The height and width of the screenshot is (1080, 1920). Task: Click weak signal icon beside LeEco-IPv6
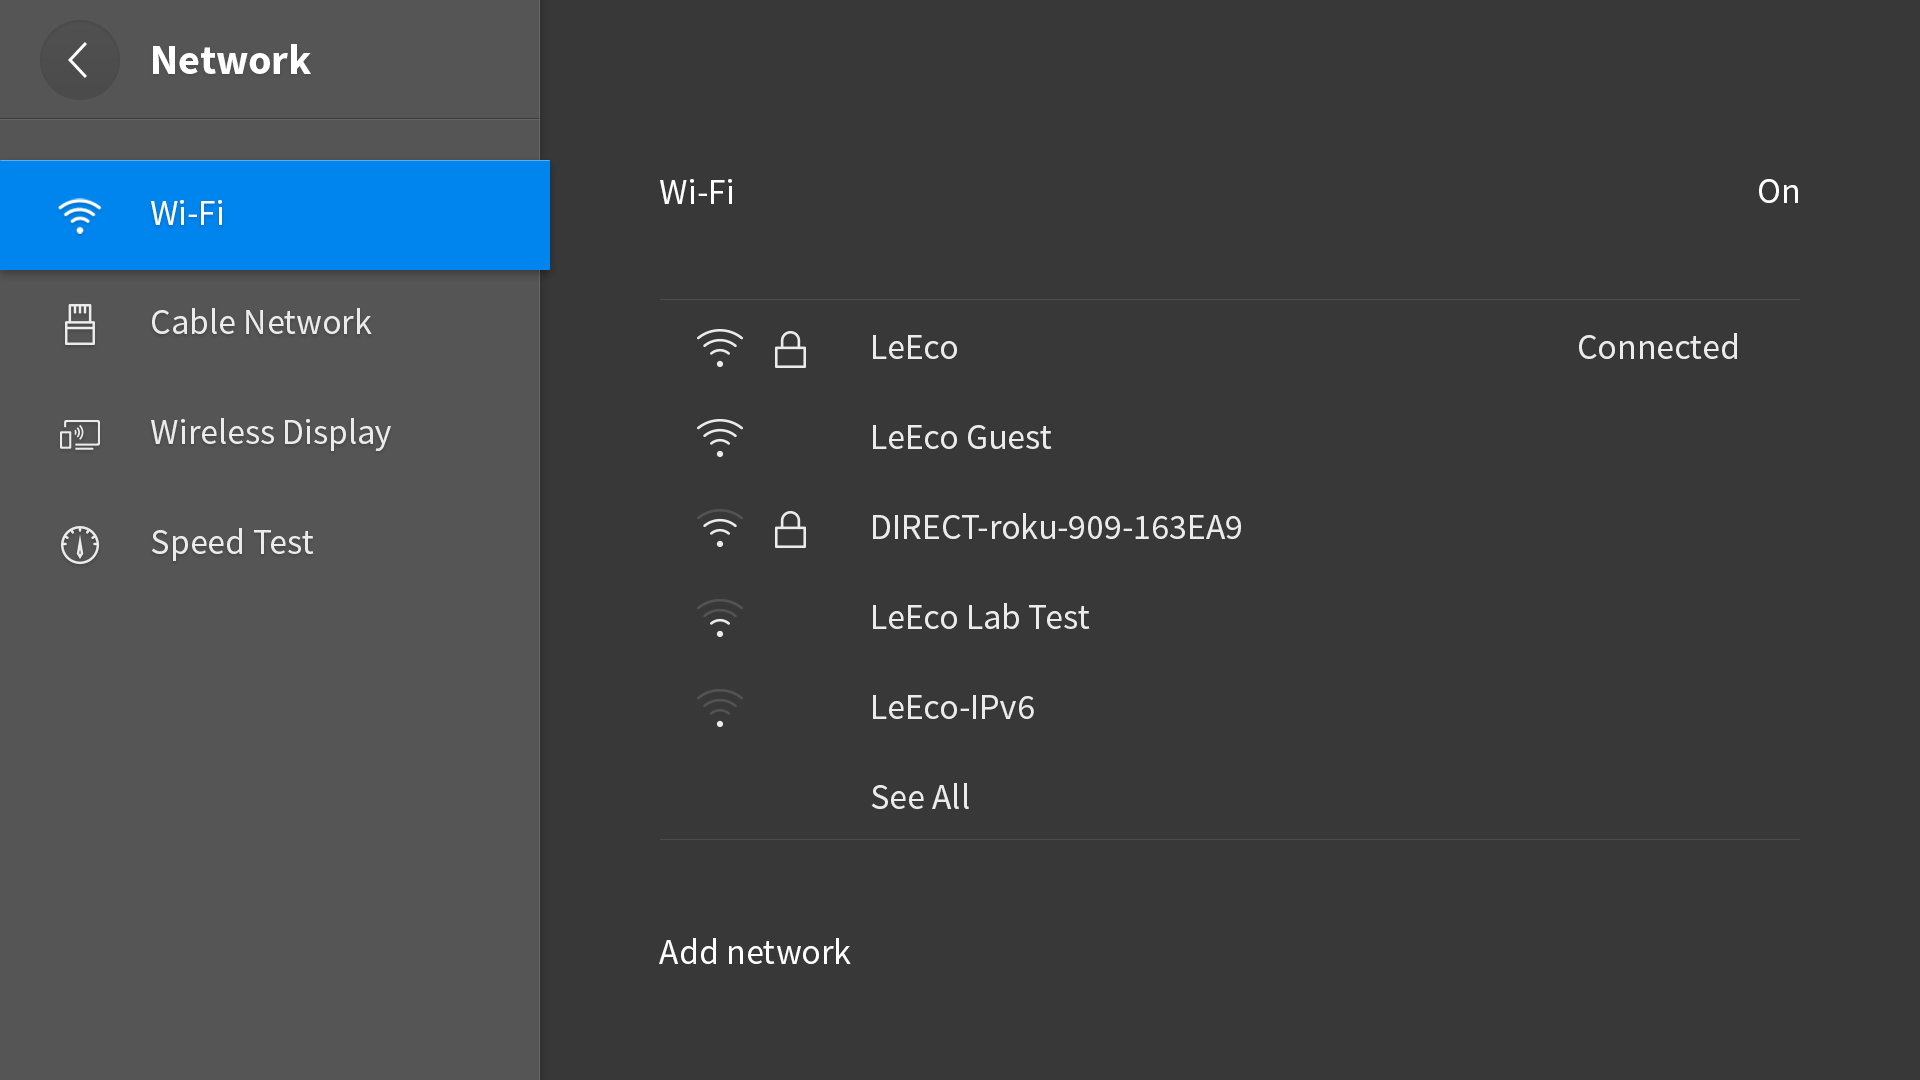point(719,708)
